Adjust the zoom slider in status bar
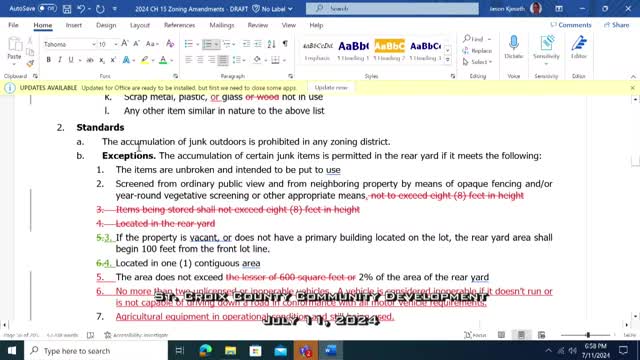The height and width of the screenshot is (360, 640). [588, 335]
